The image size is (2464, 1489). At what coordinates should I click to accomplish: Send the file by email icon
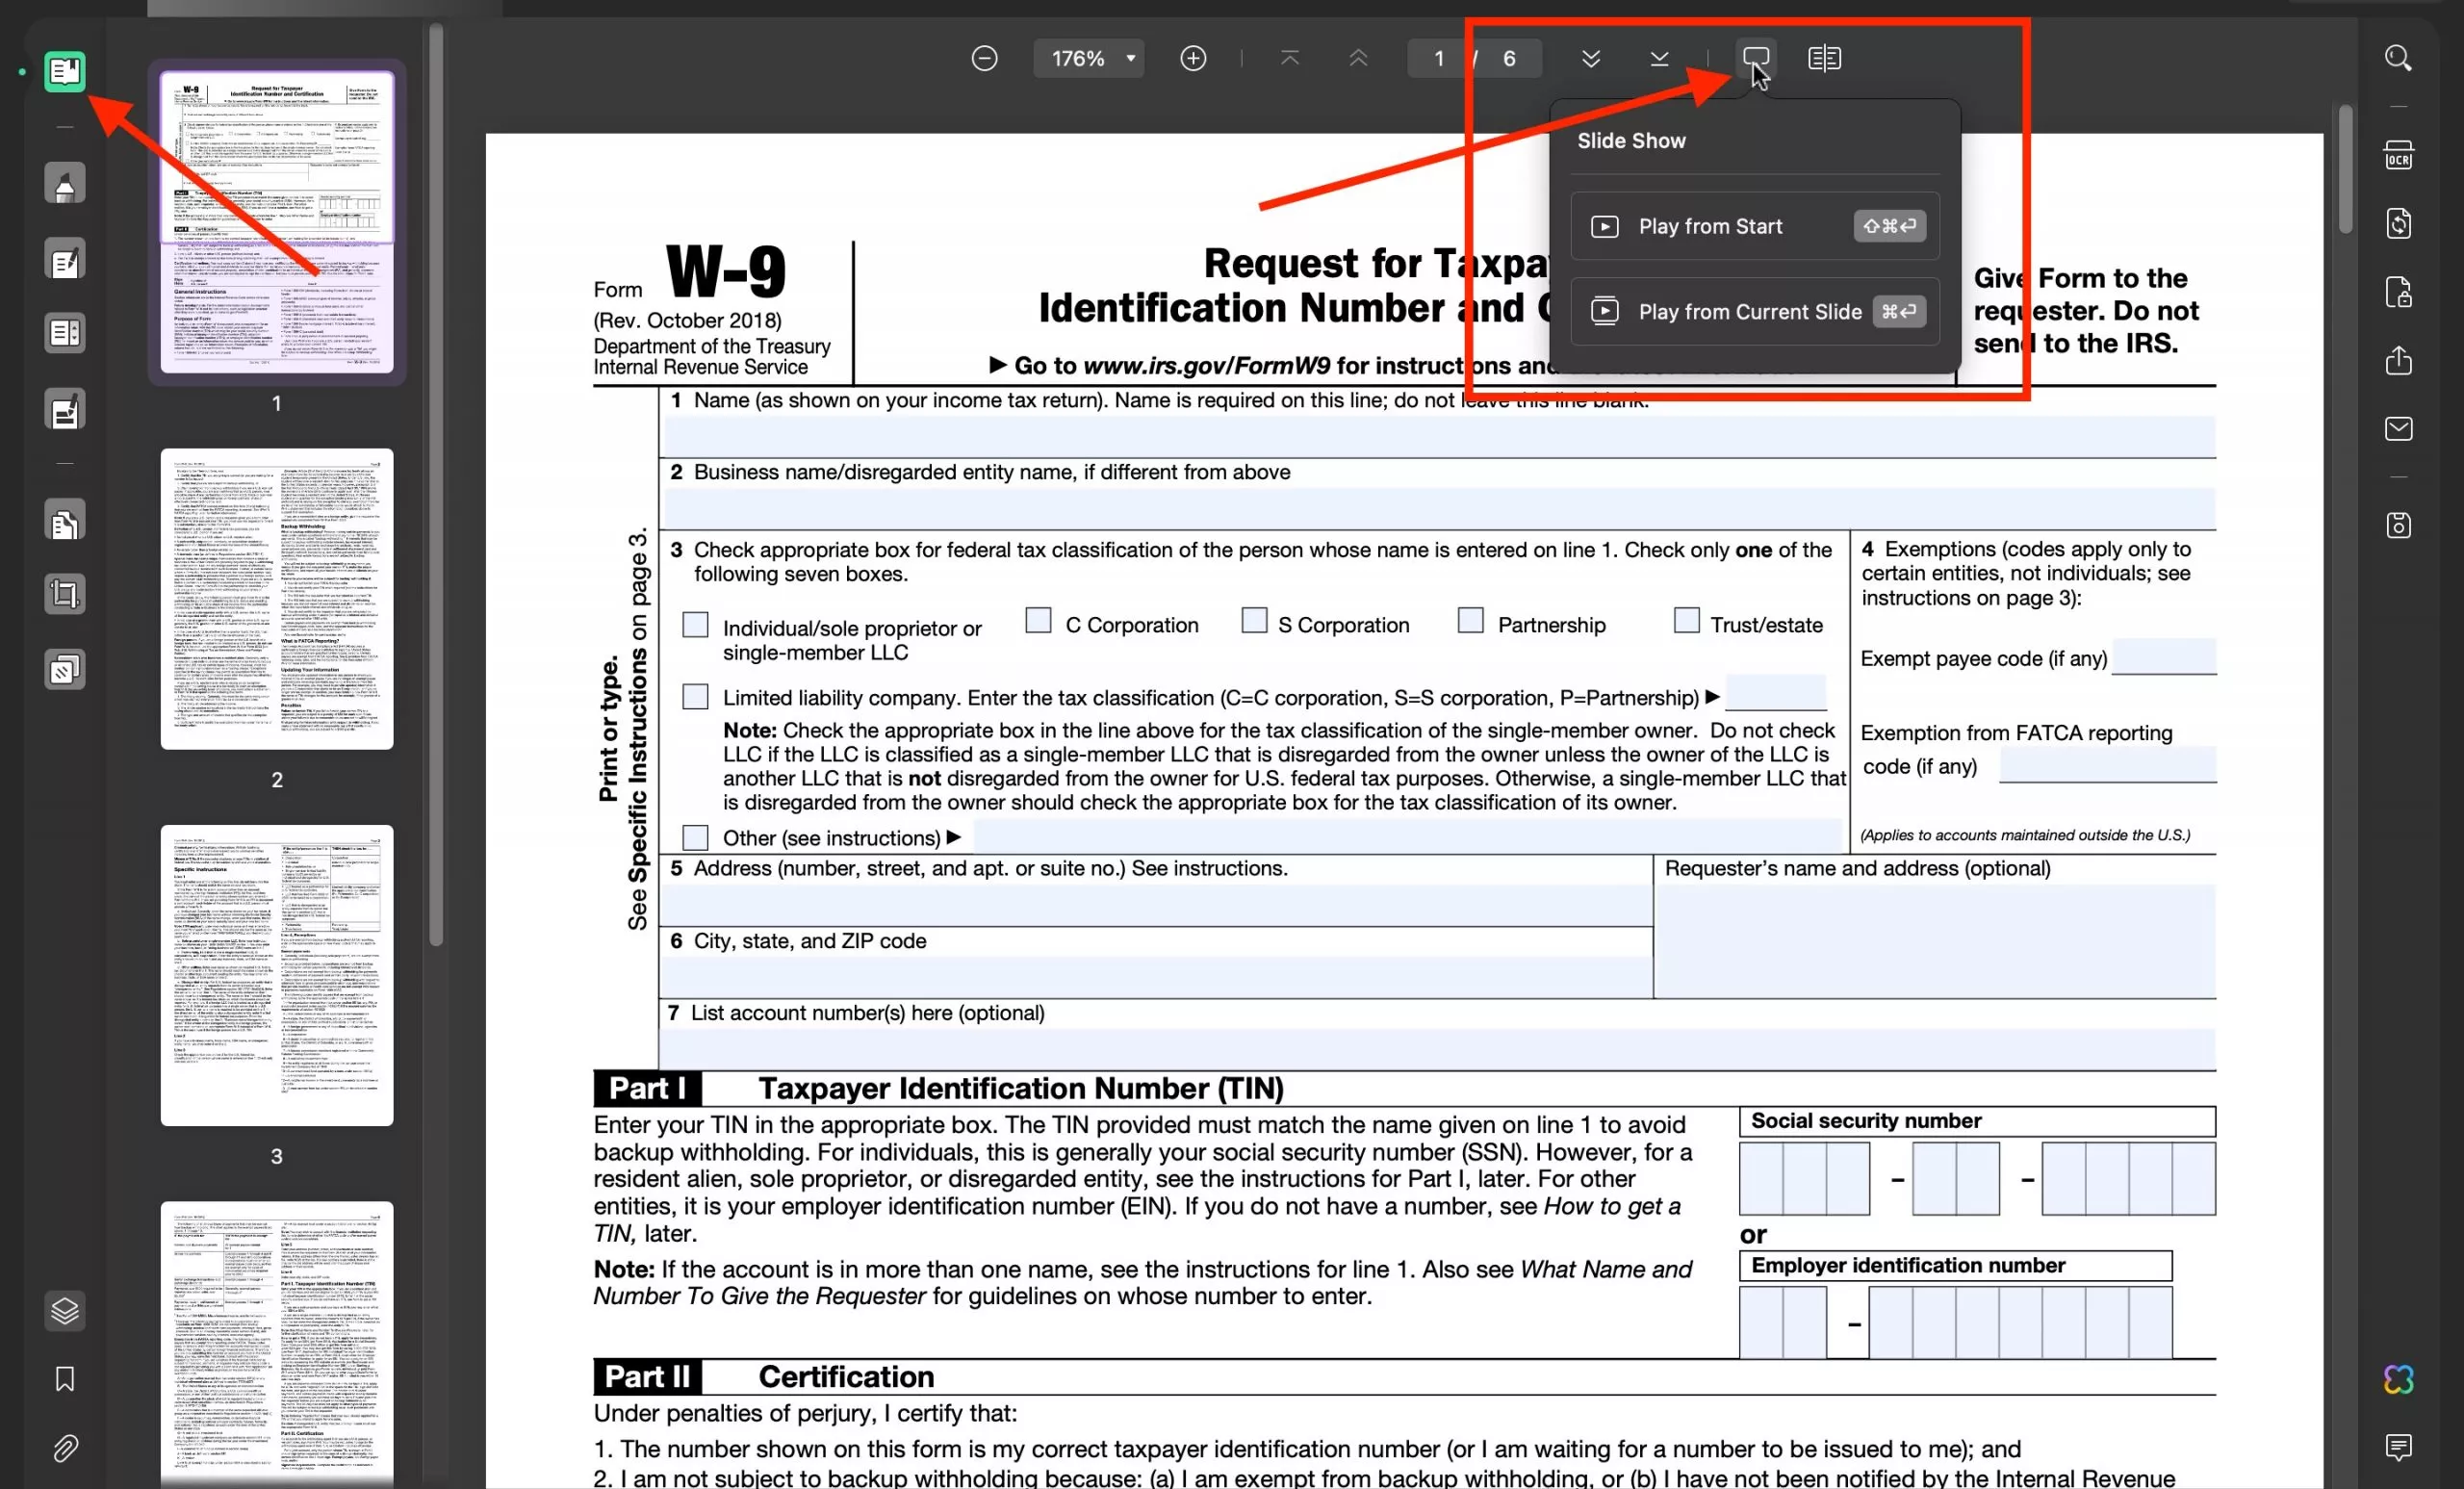[x=2398, y=429]
